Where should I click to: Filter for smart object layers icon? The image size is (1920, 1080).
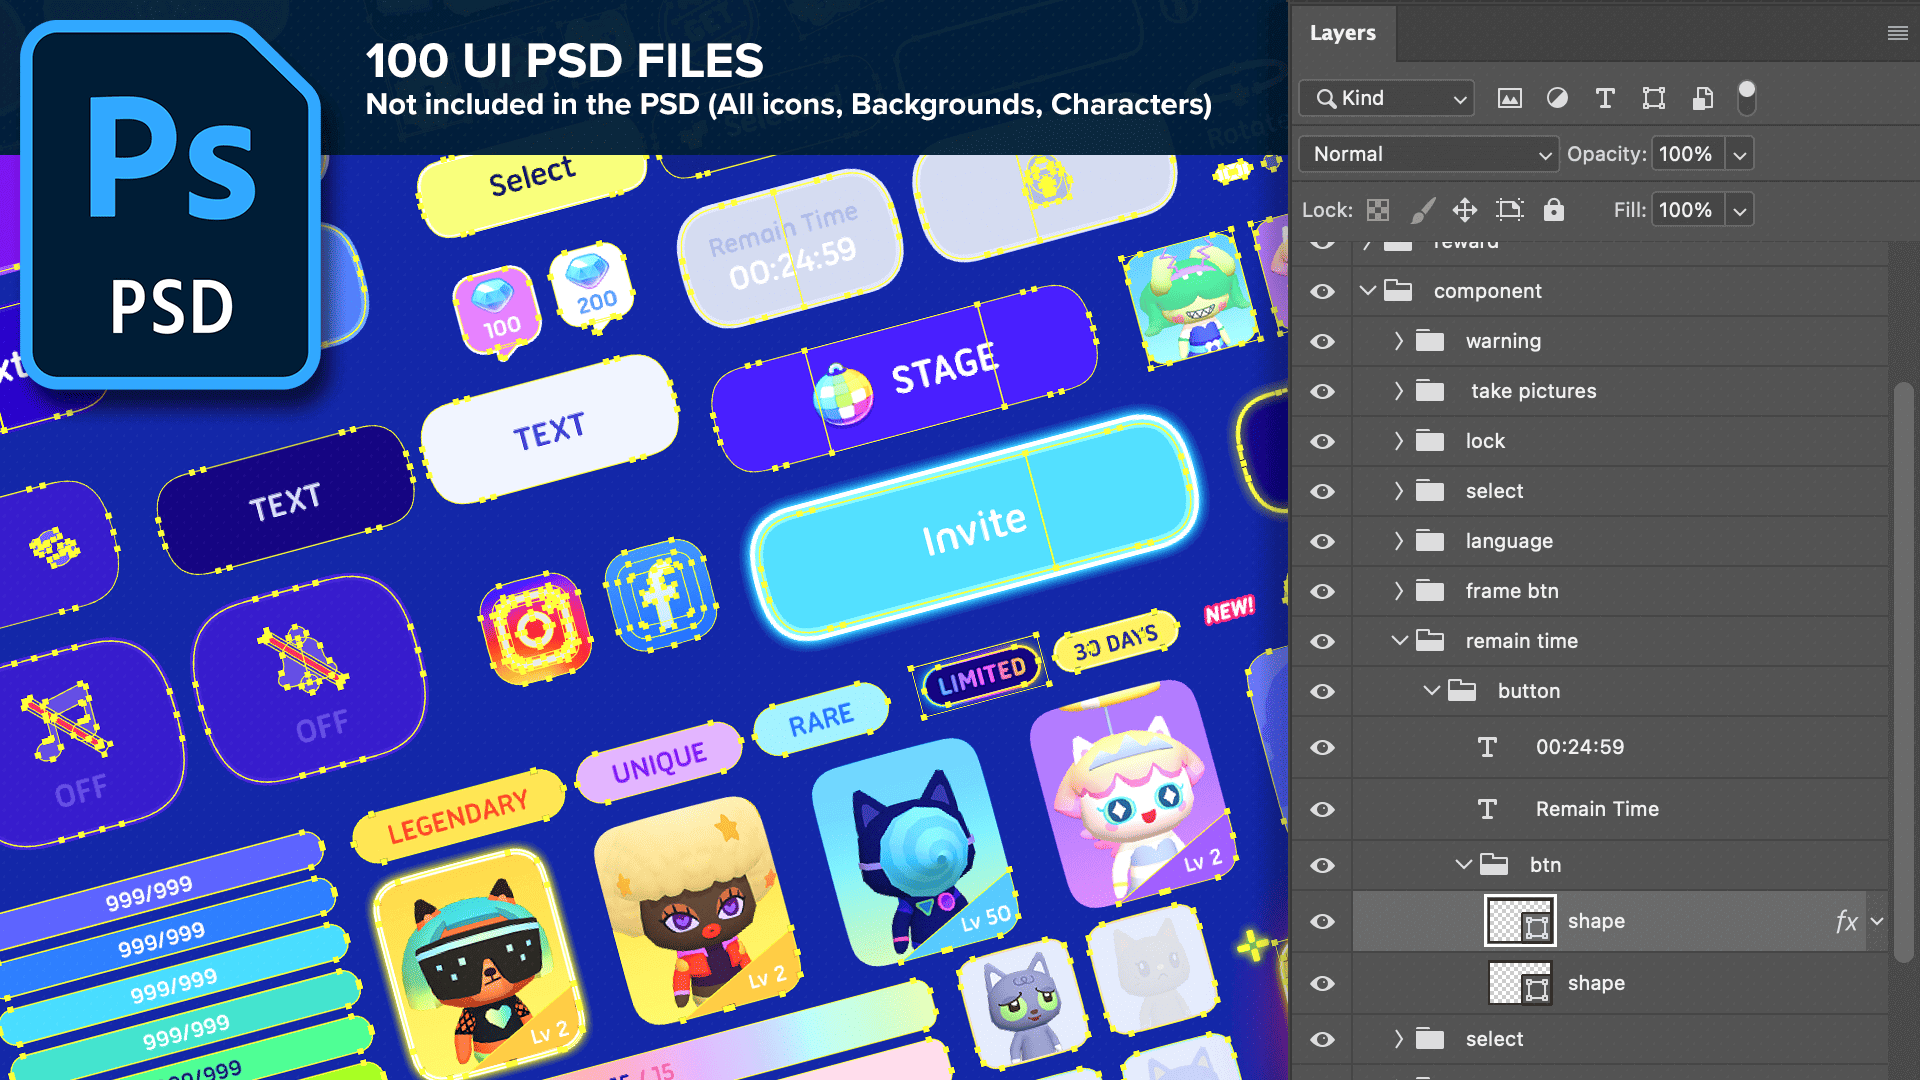tap(1702, 98)
